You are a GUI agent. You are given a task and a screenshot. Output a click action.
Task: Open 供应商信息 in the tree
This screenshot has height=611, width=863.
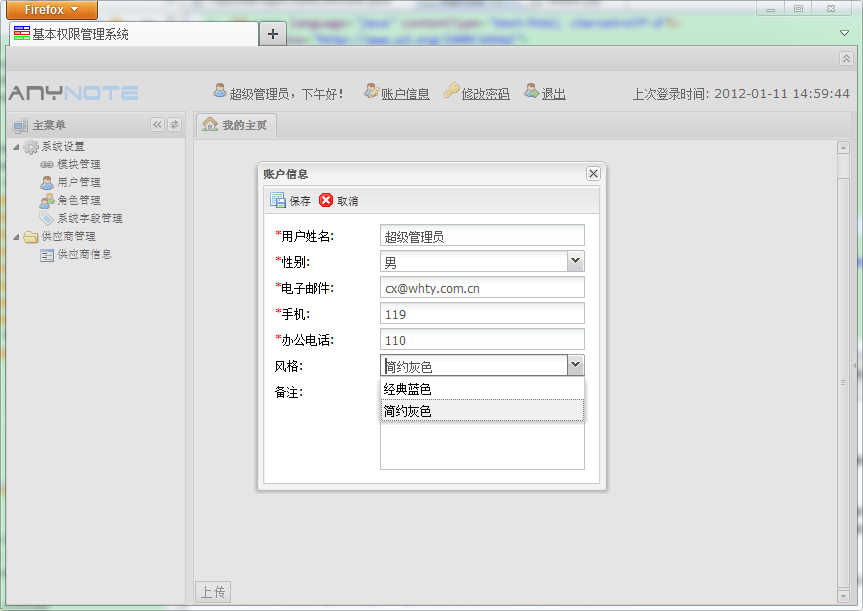tap(84, 254)
